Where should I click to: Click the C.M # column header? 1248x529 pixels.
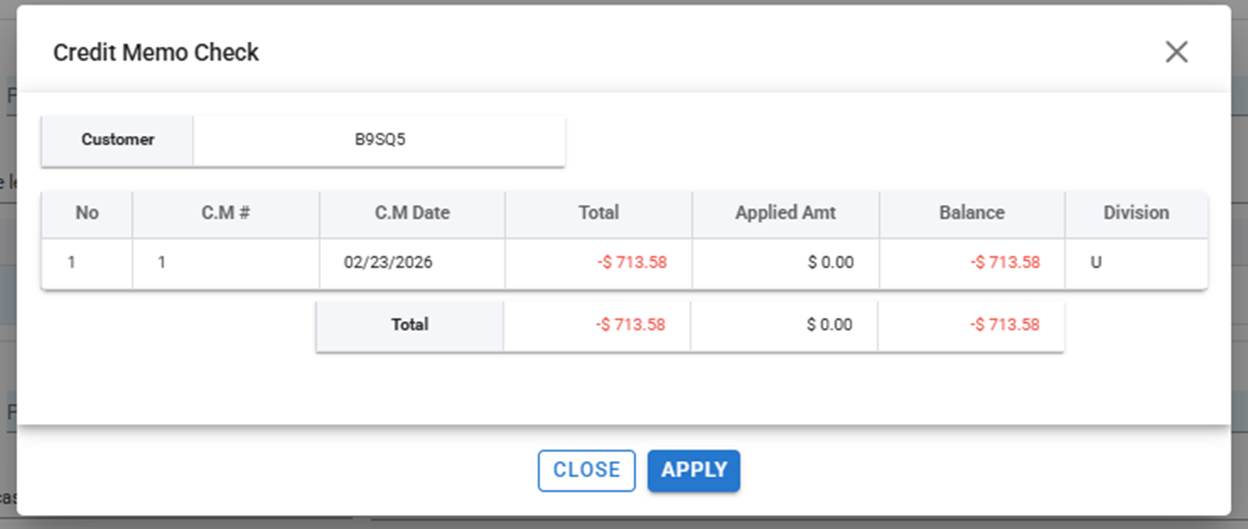click(x=225, y=212)
